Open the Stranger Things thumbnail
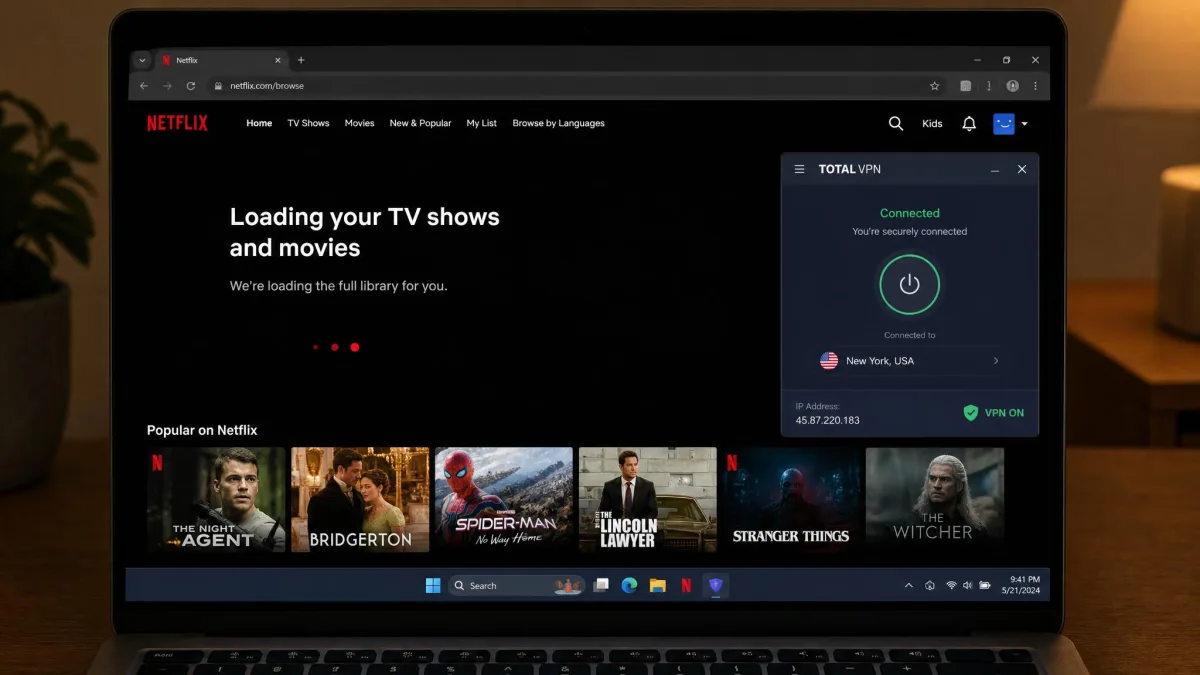The image size is (1200, 675). coord(791,499)
